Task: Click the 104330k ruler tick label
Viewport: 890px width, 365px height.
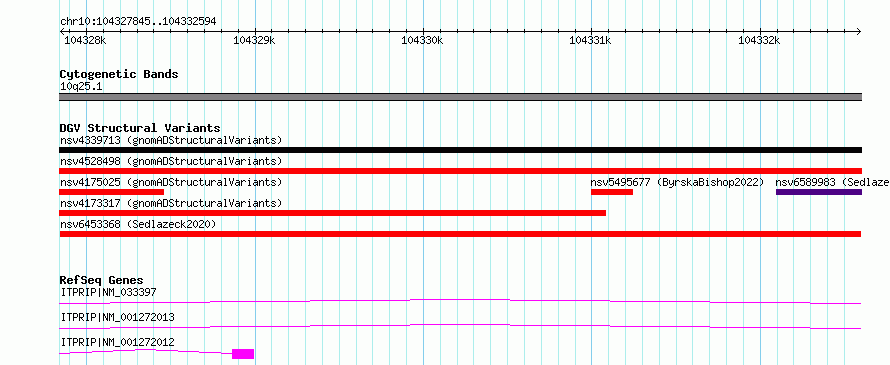Action: [x=422, y=40]
